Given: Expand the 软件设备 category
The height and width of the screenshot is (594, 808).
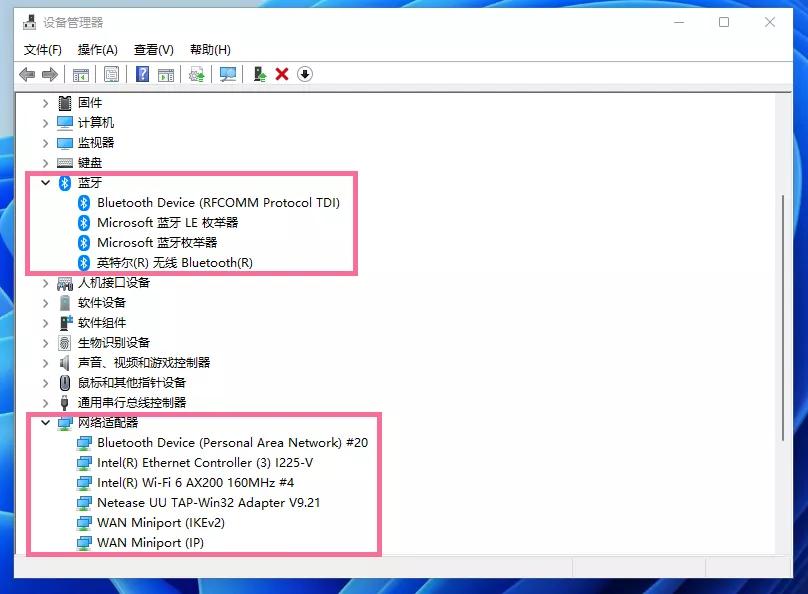Looking at the screenshot, I should [x=45, y=303].
